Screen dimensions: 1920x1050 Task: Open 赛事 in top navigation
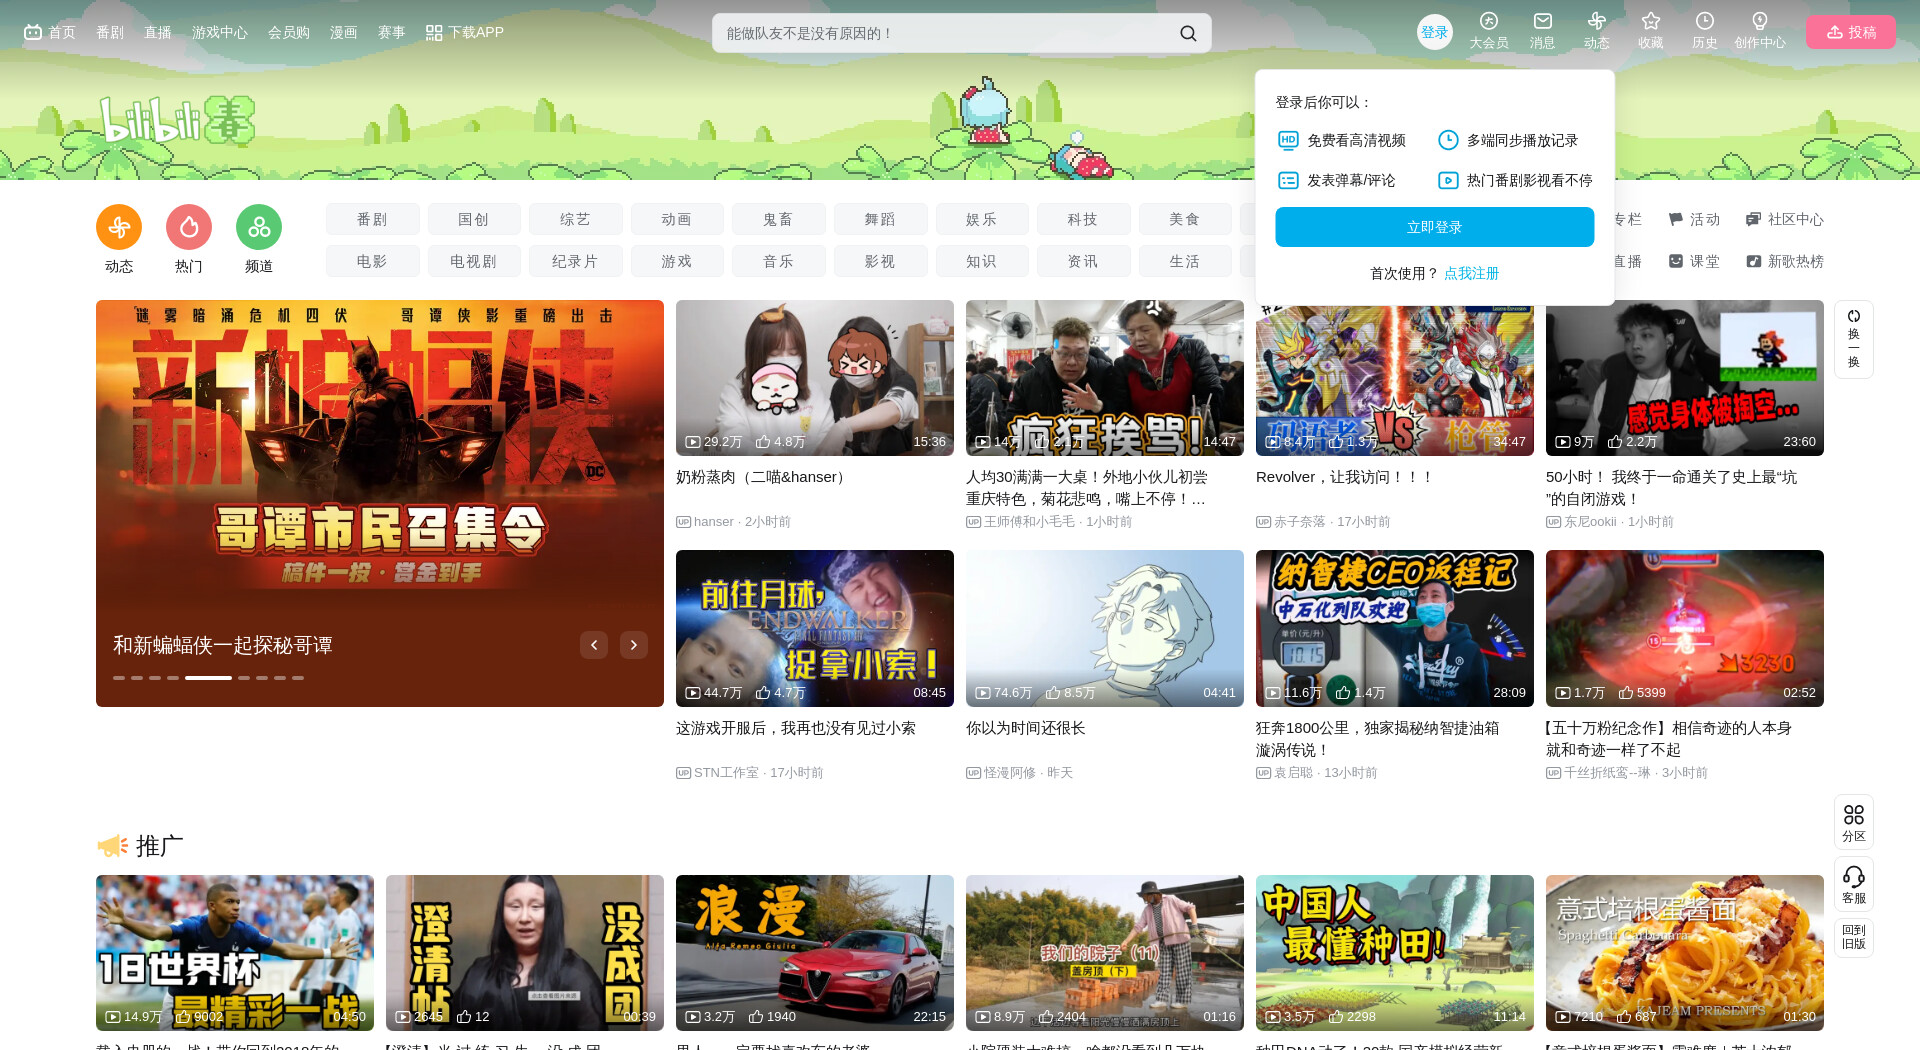(392, 32)
